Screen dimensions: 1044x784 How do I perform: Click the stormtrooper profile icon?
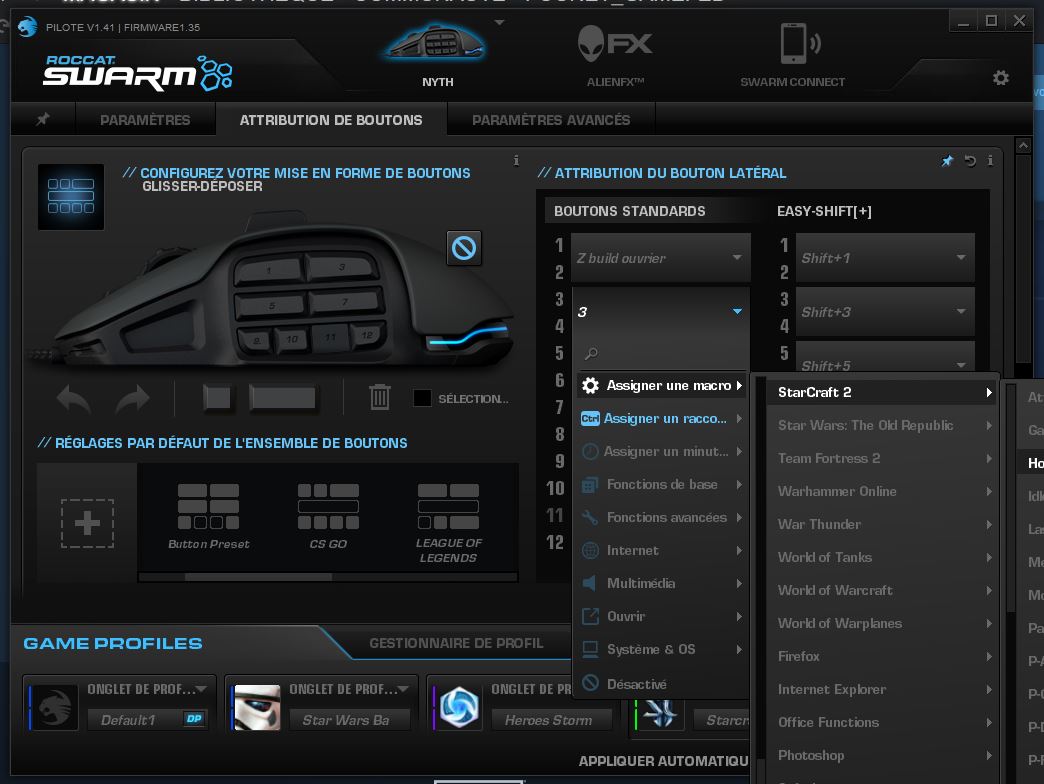(x=258, y=707)
